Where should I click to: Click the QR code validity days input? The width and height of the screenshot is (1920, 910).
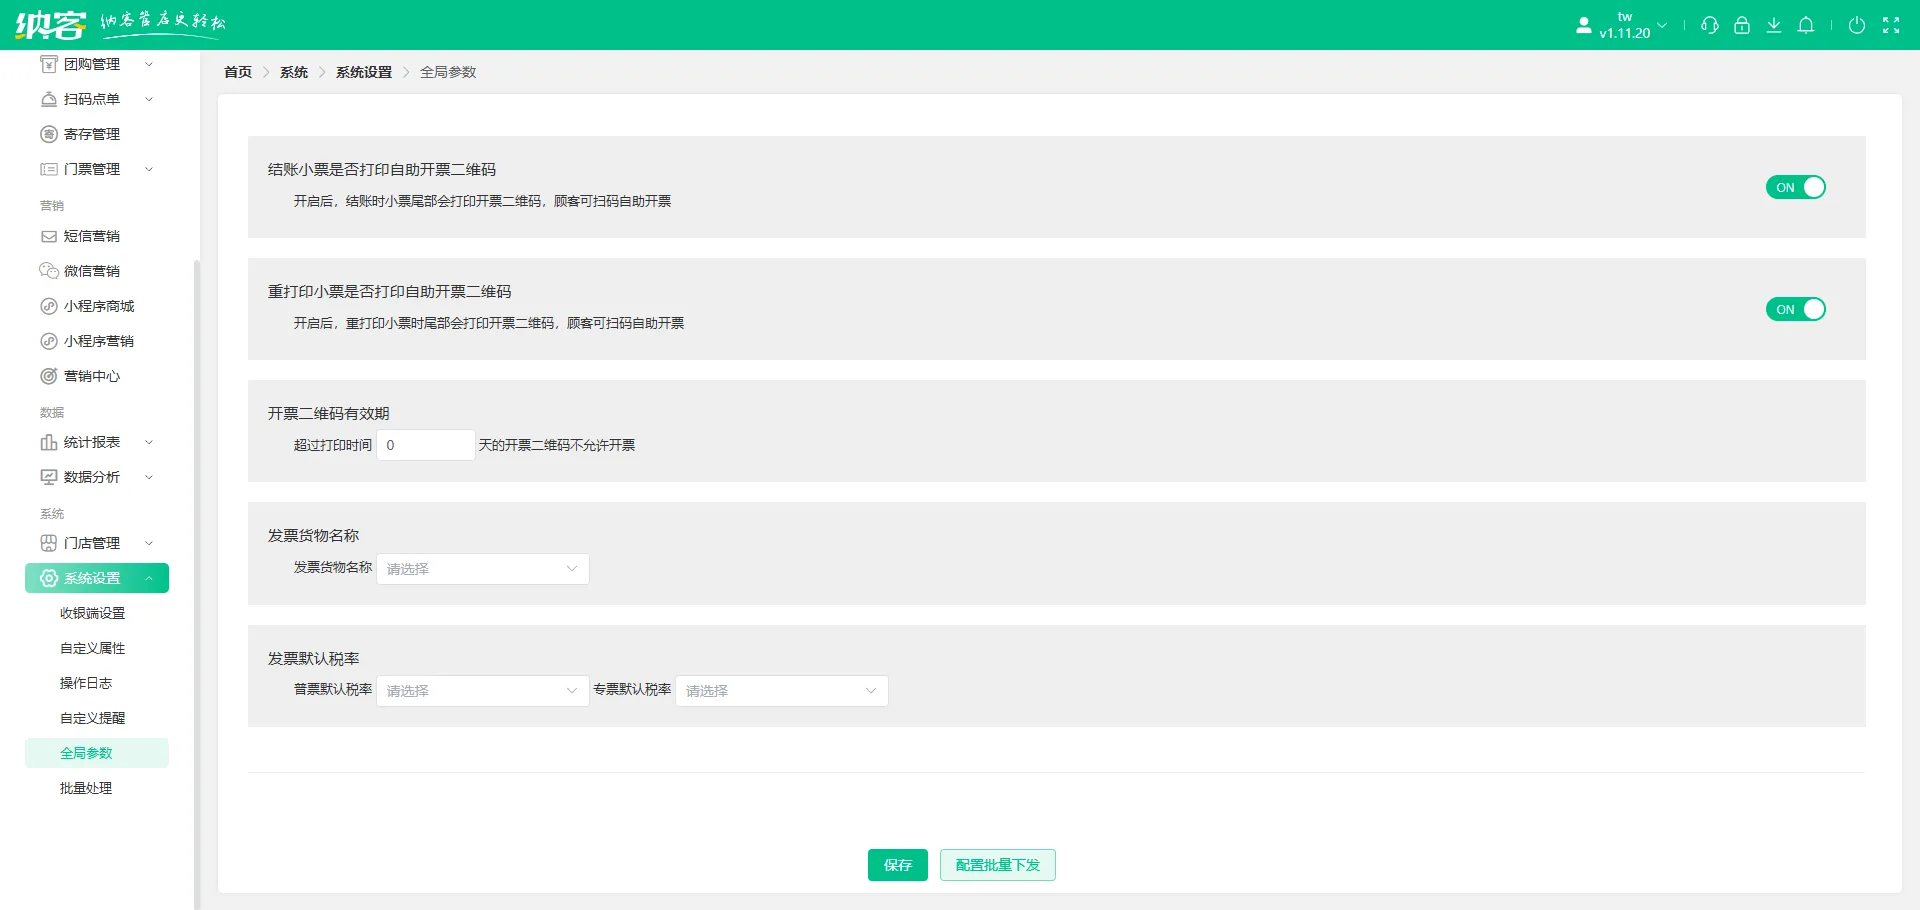[x=425, y=445]
